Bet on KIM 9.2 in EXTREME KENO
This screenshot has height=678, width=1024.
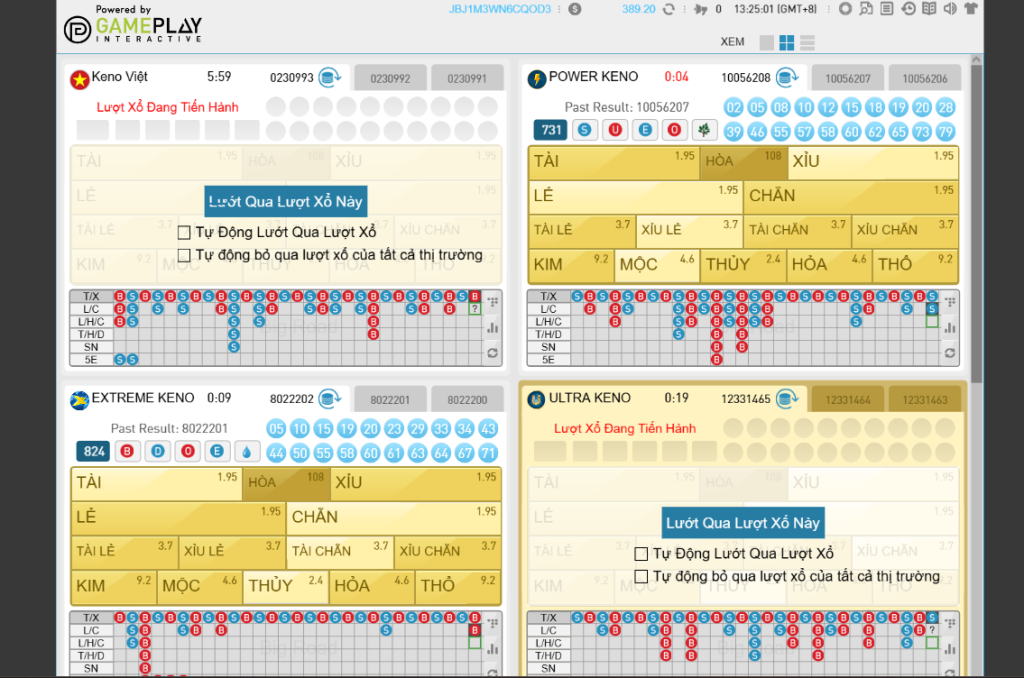[114, 587]
